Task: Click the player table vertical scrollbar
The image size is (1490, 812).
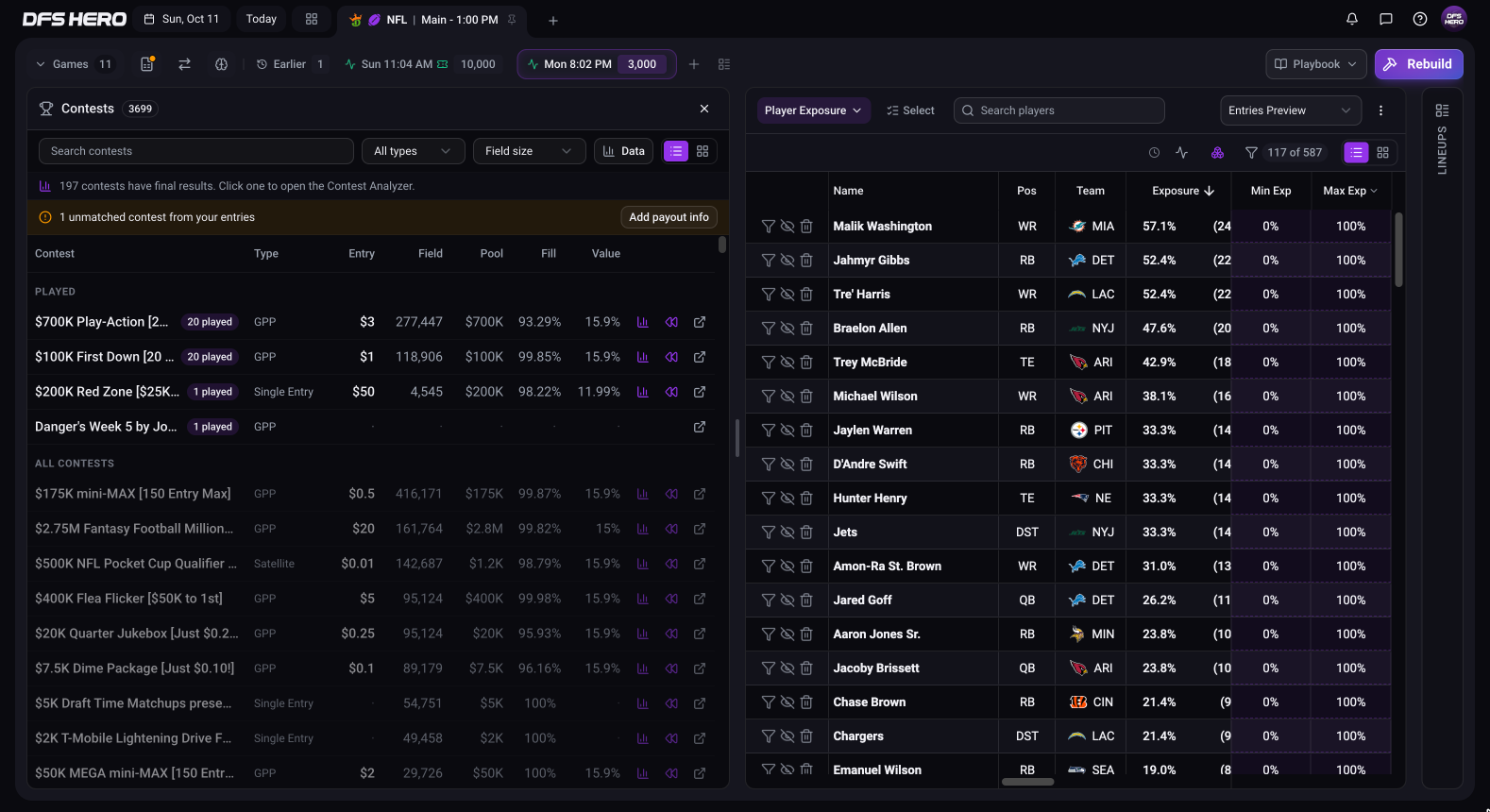Action: (1398, 248)
